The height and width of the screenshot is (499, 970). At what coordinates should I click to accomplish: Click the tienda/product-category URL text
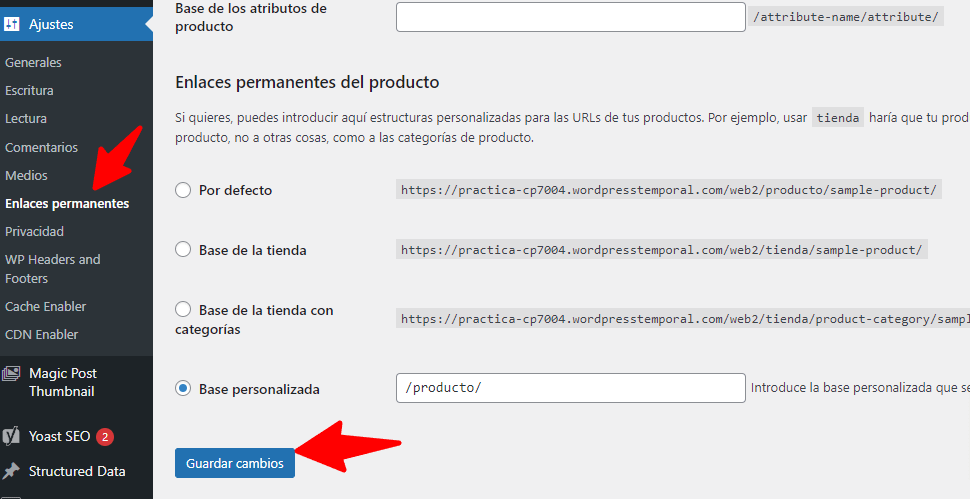click(683, 319)
